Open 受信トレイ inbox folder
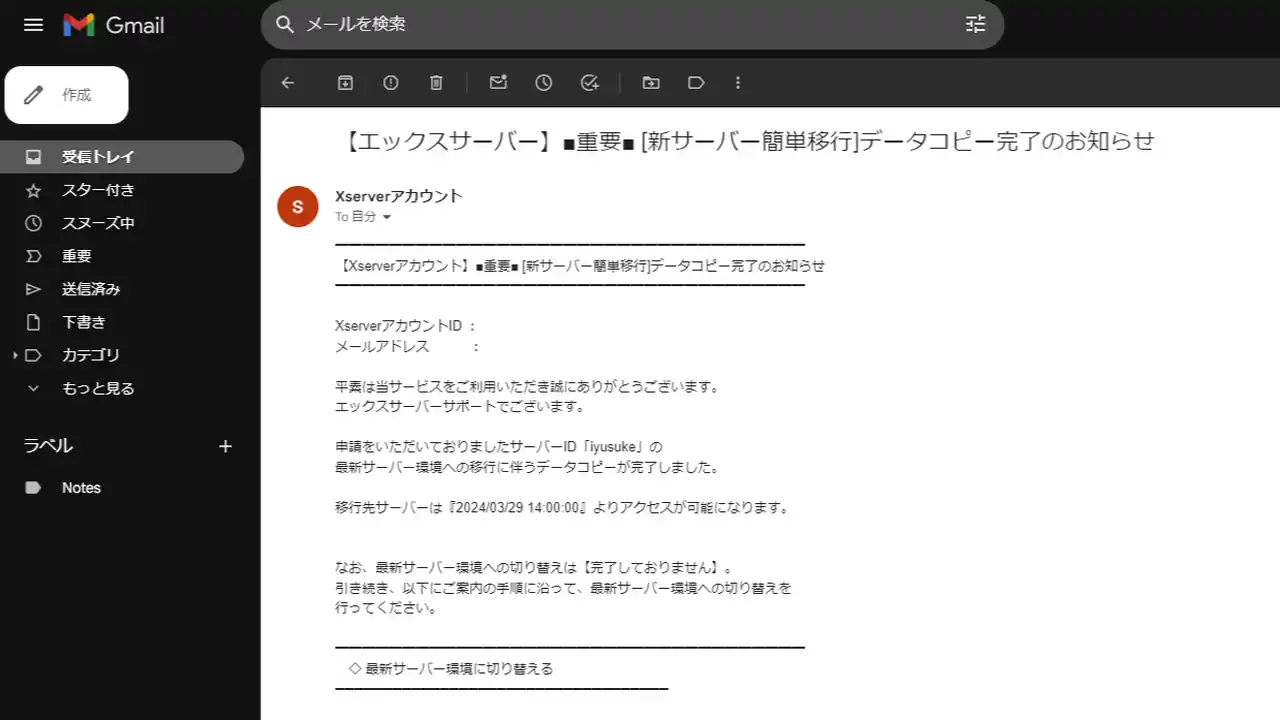 pos(122,157)
